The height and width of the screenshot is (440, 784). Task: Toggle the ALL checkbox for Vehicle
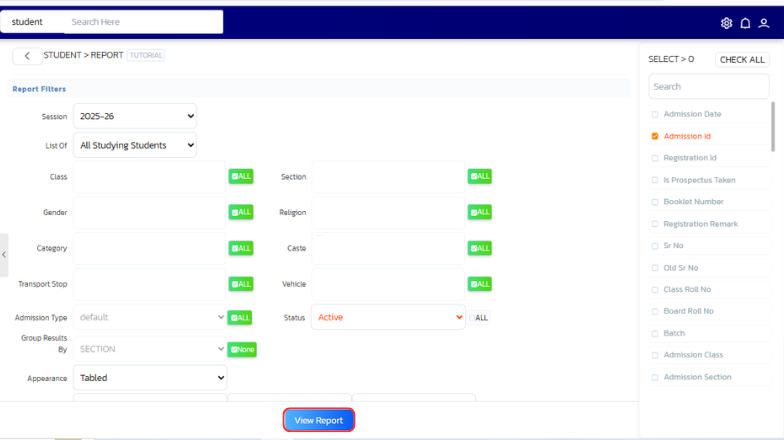click(x=480, y=284)
